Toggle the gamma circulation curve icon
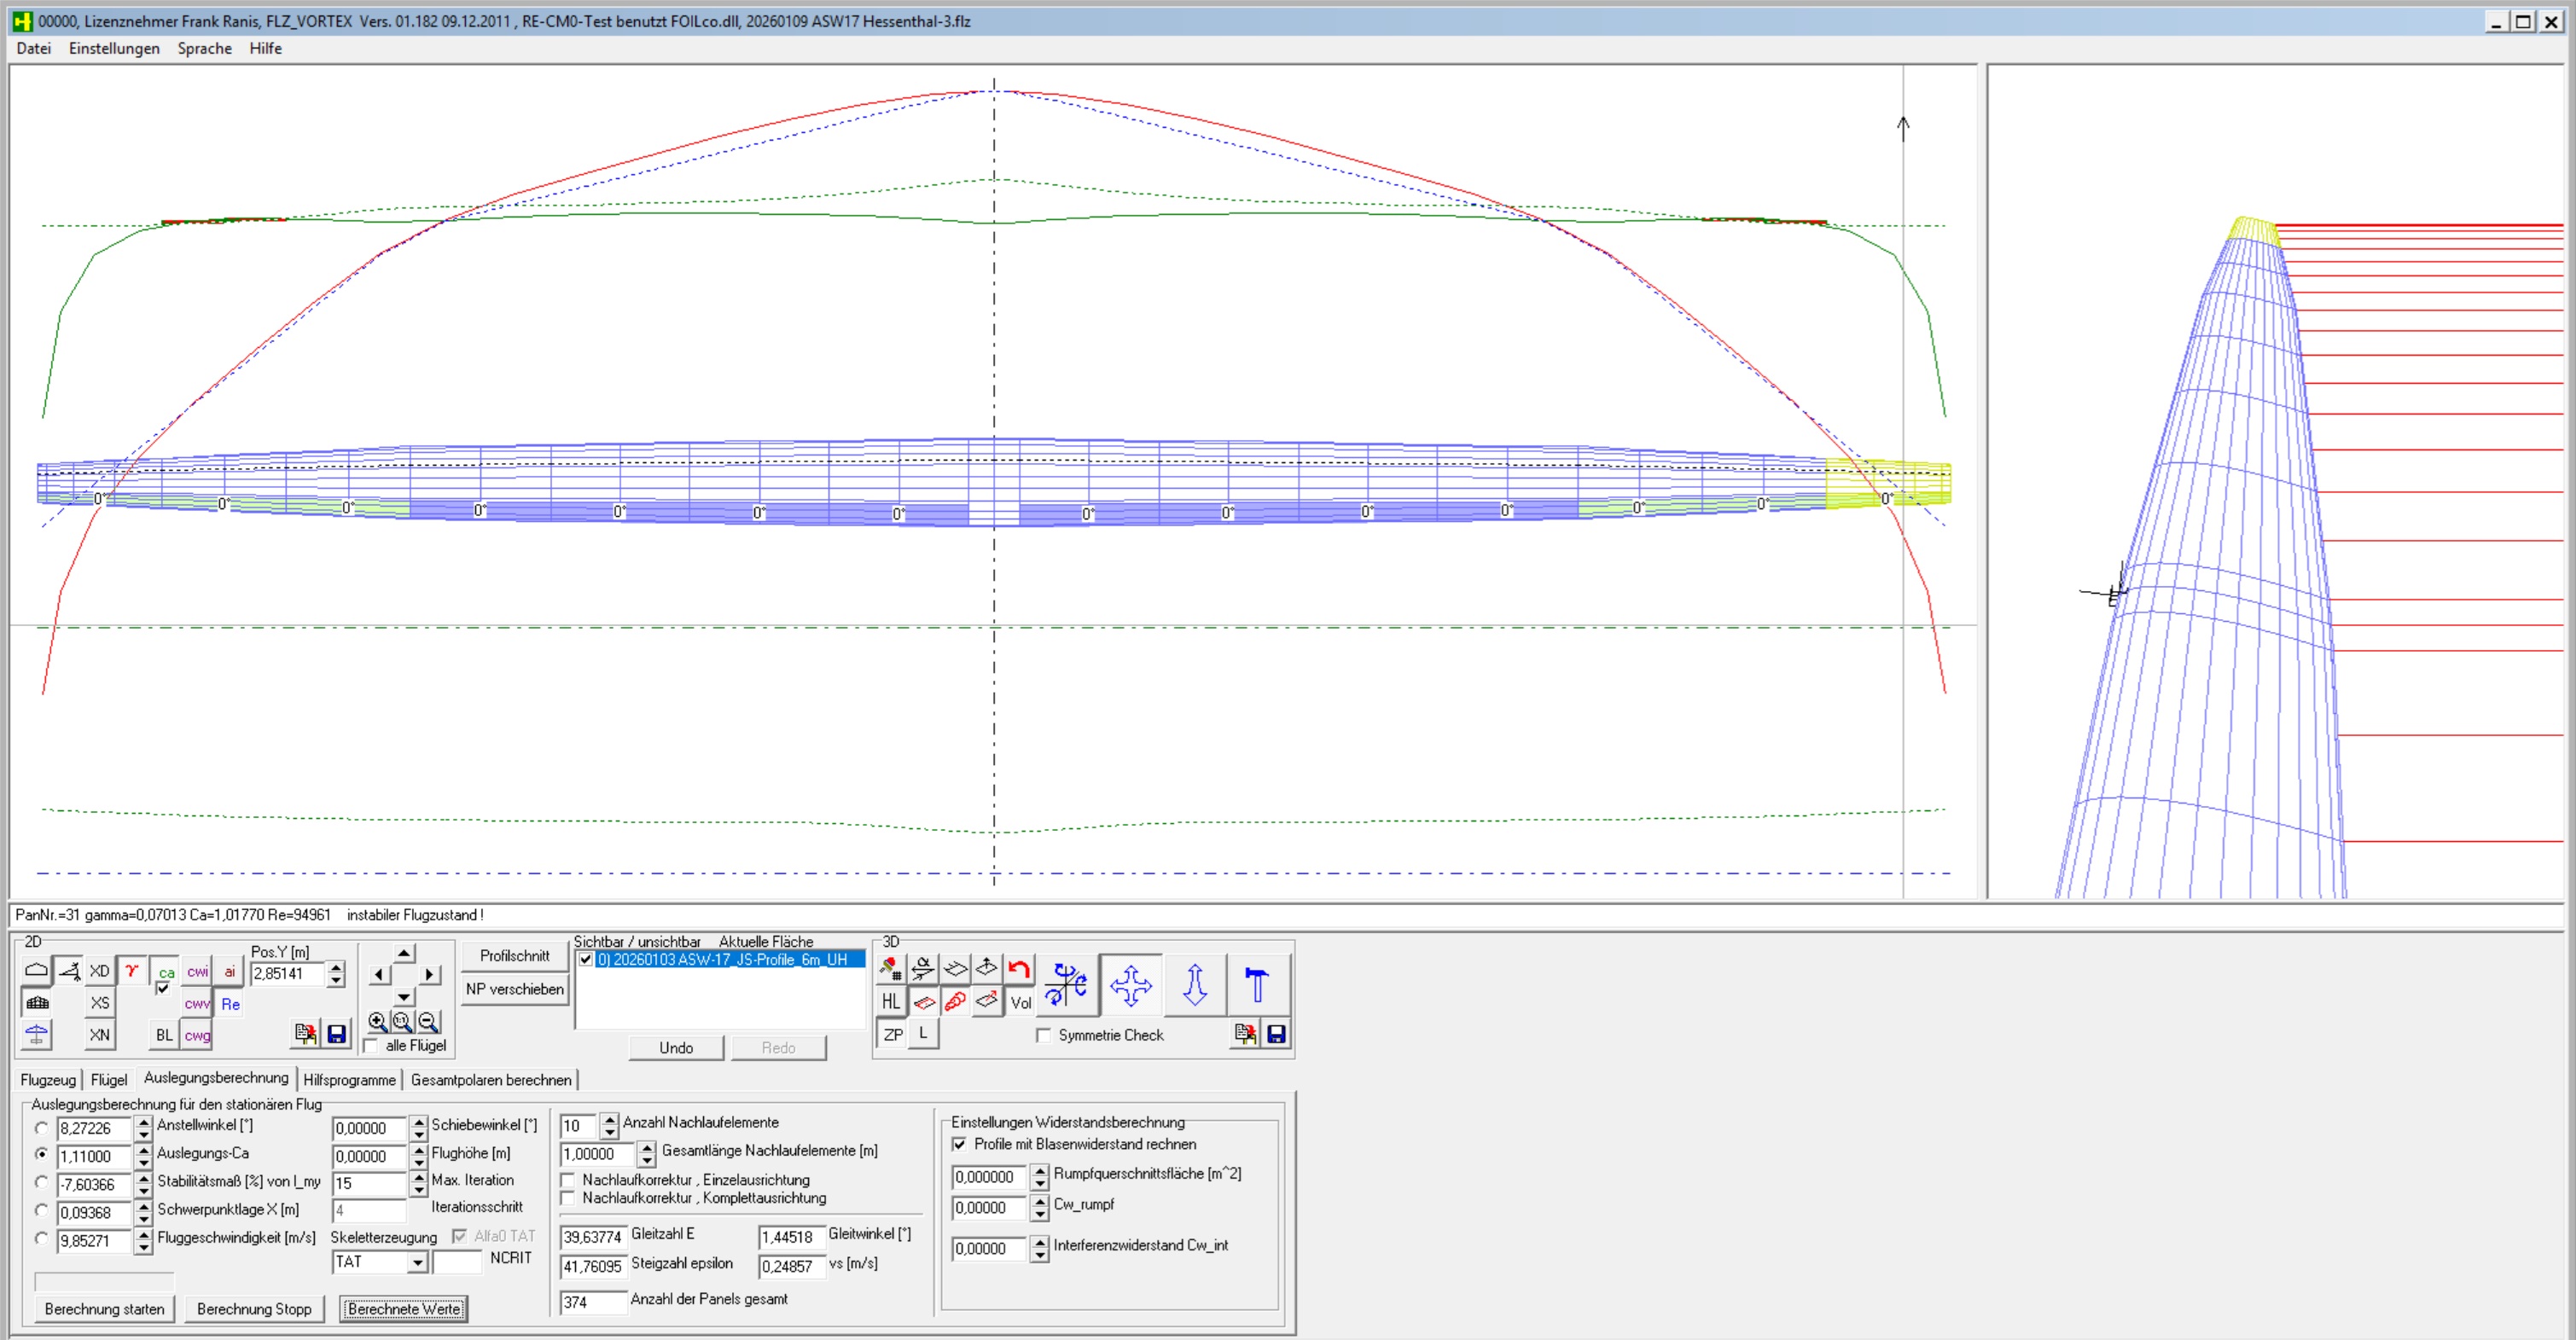Screen dimensions: 2576x1340 [x=131, y=971]
